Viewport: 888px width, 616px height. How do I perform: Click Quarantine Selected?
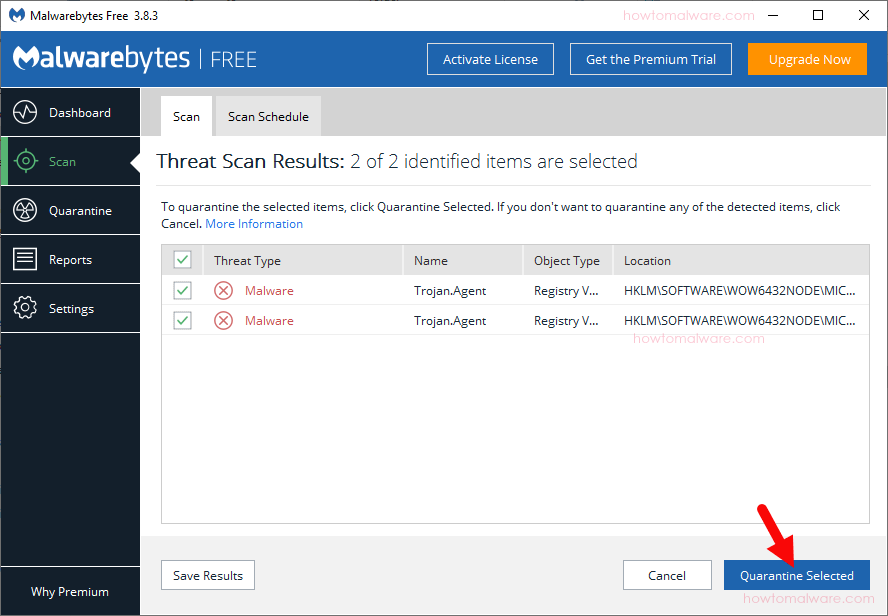(x=796, y=575)
